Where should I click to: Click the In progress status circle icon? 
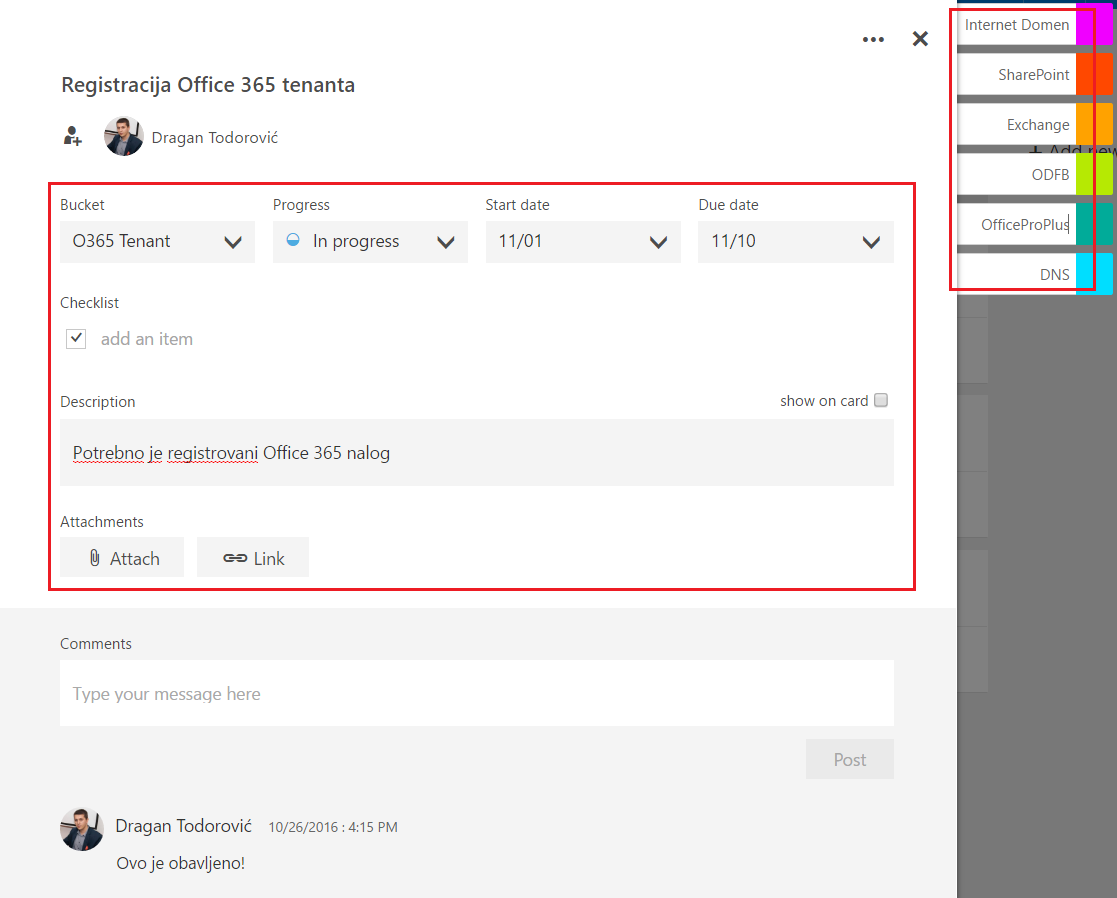coord(293,240)
